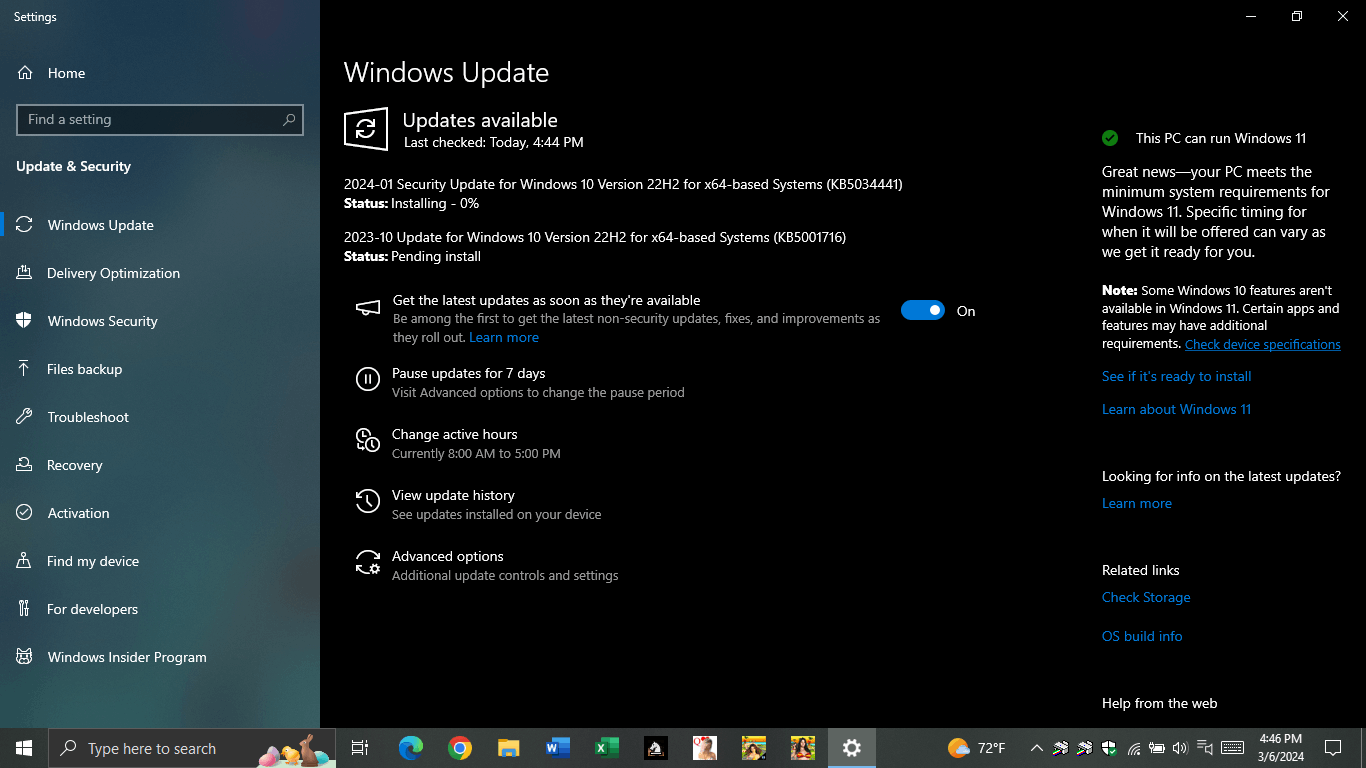This screenshot has width=1366, height=768.
Task: Click the taskbar Type here to search box
Action: (192, 748)
